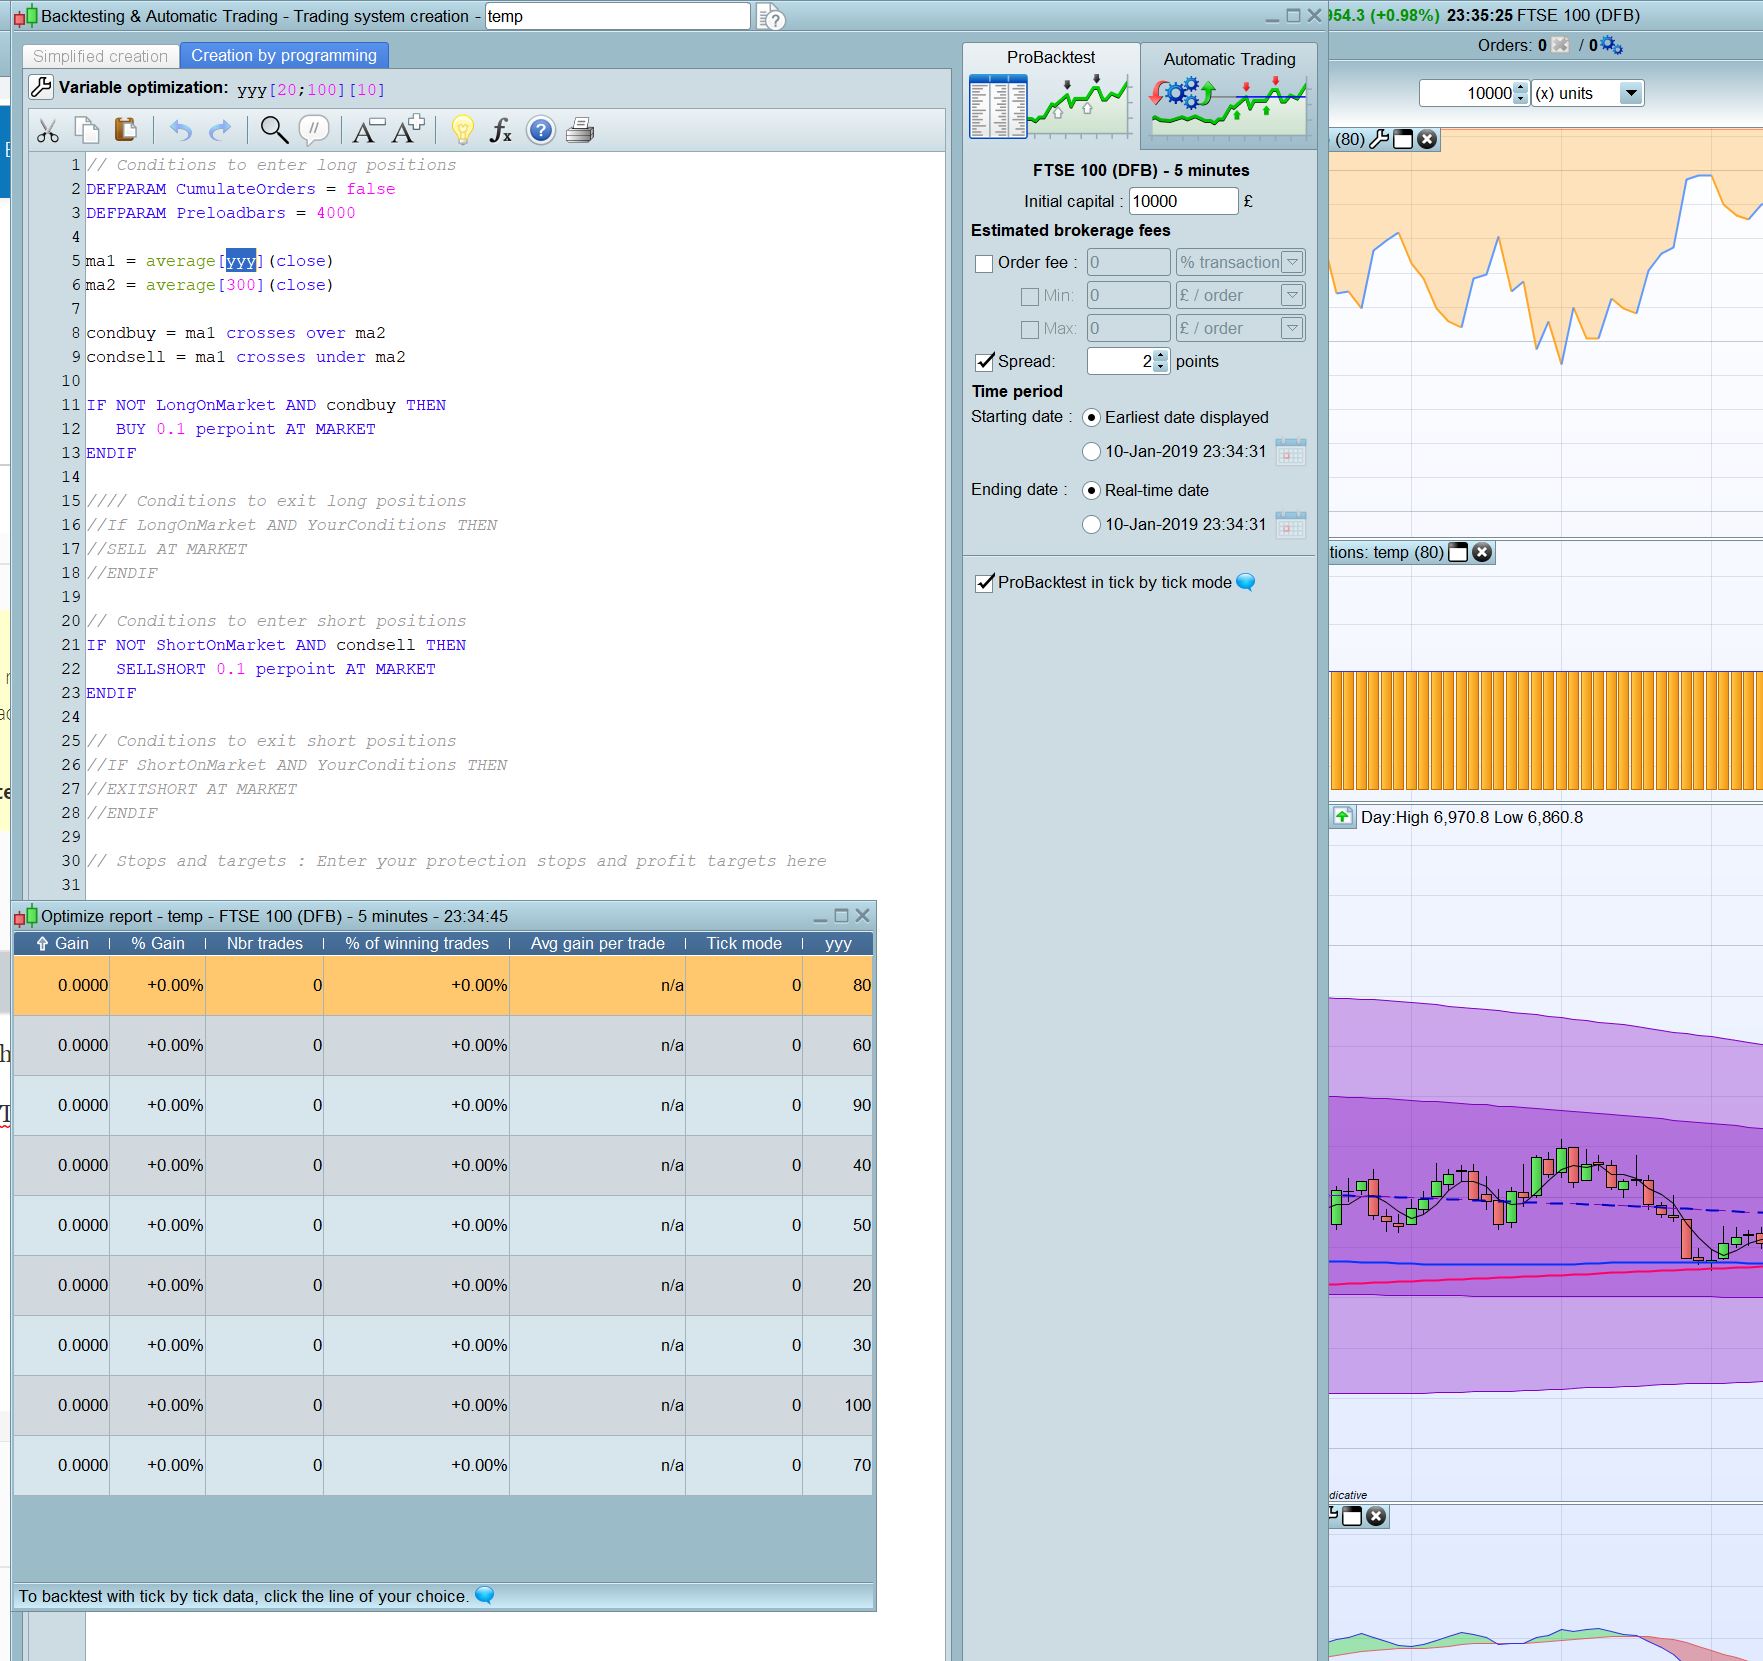Uncheck the Spread checkbox
1763x1661 pixels.
click(x=984, y=361)
